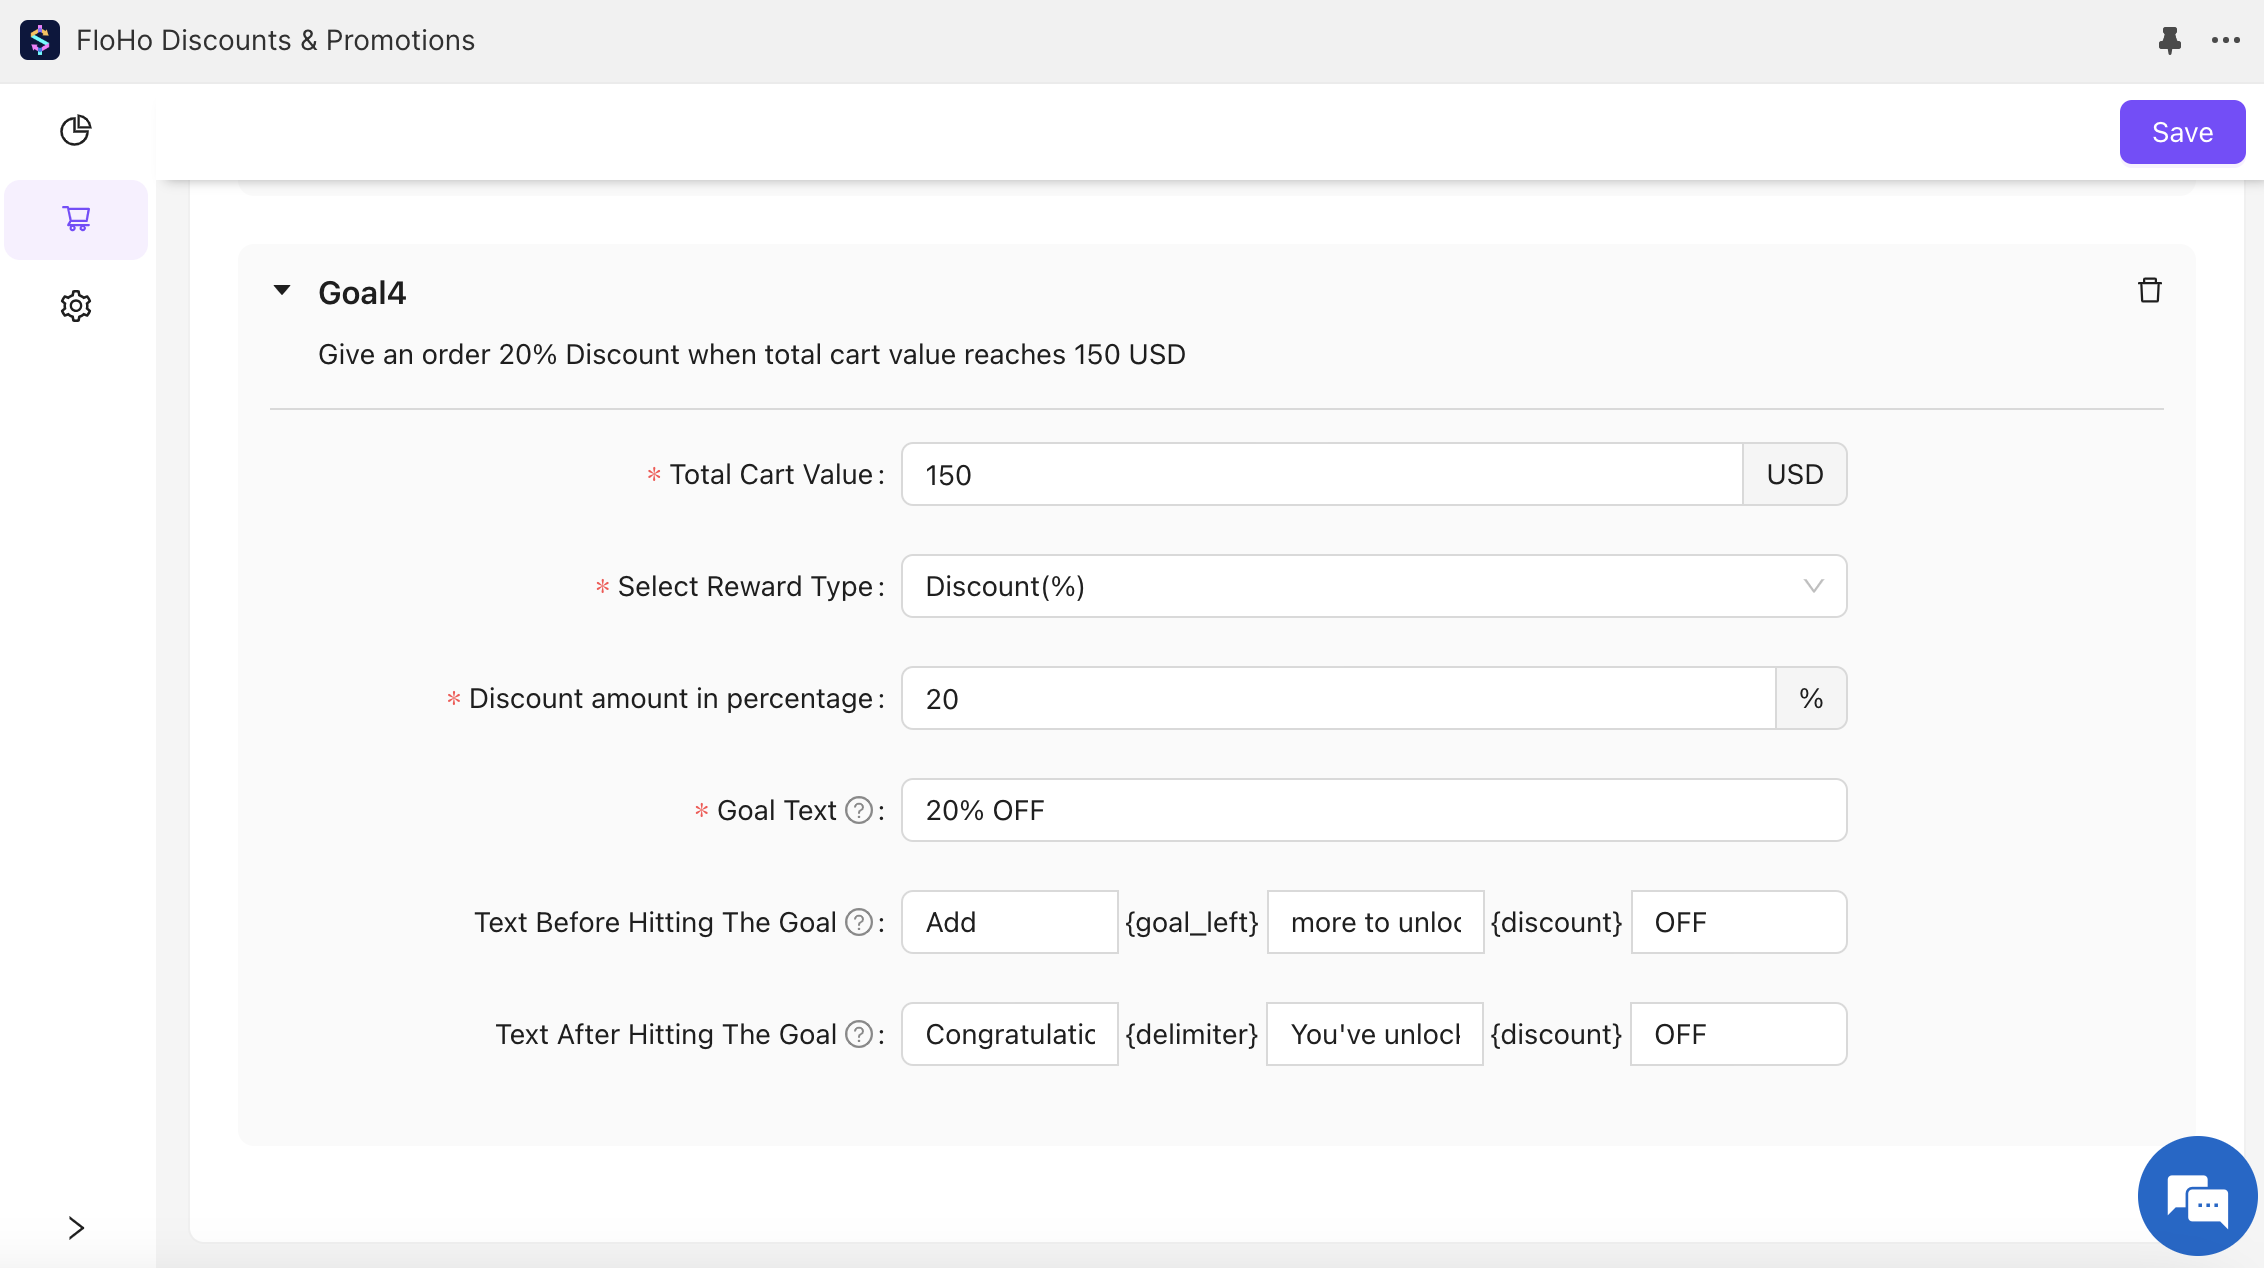Click the FloHo app logo icon
2264x1268 pixels.
tap(40, 40)
